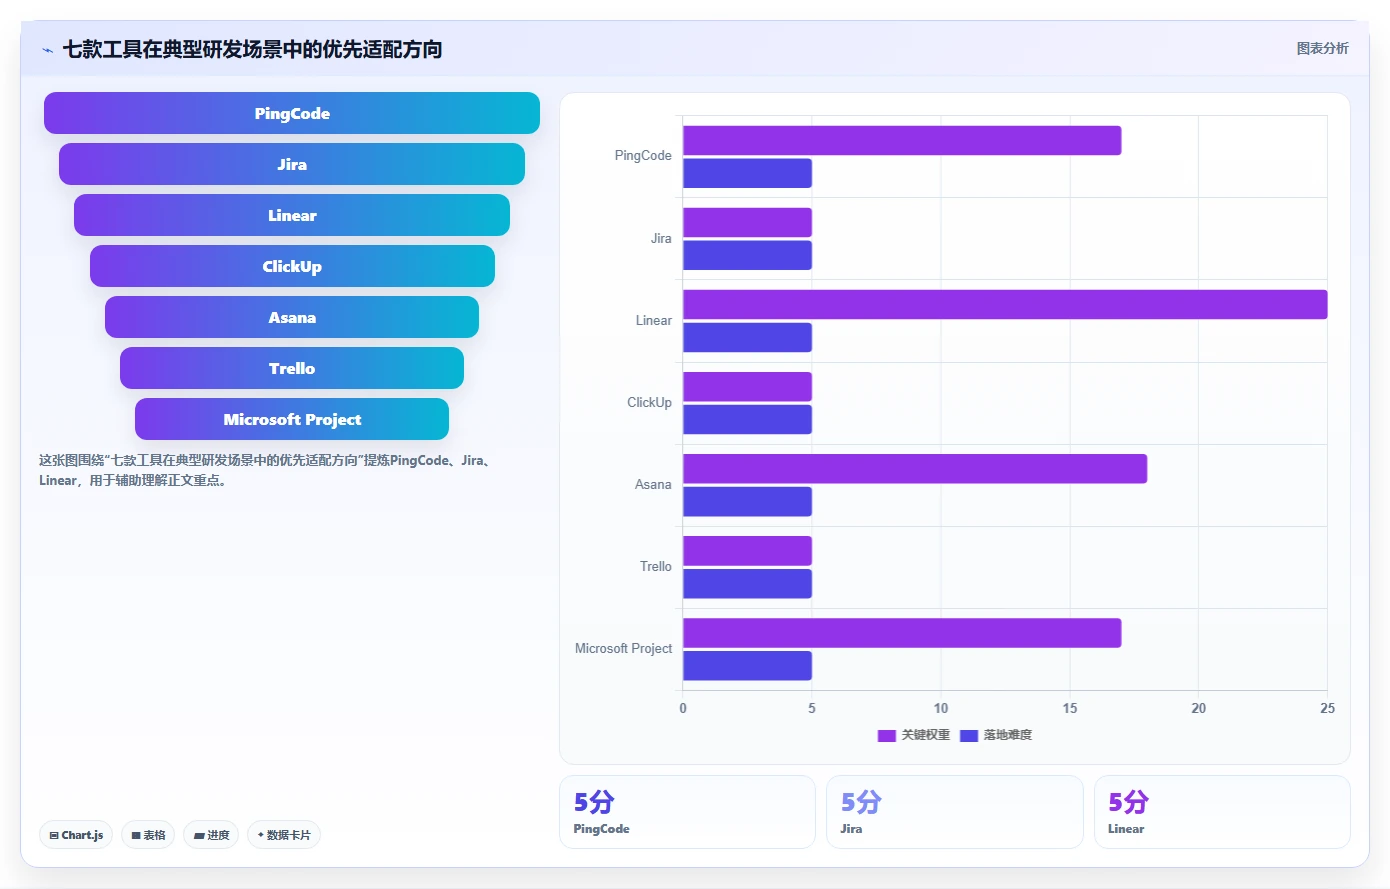1390x889 pixels.
Task: Click Linear's long purple 关键权重 bar
Action: (1005, 304)
